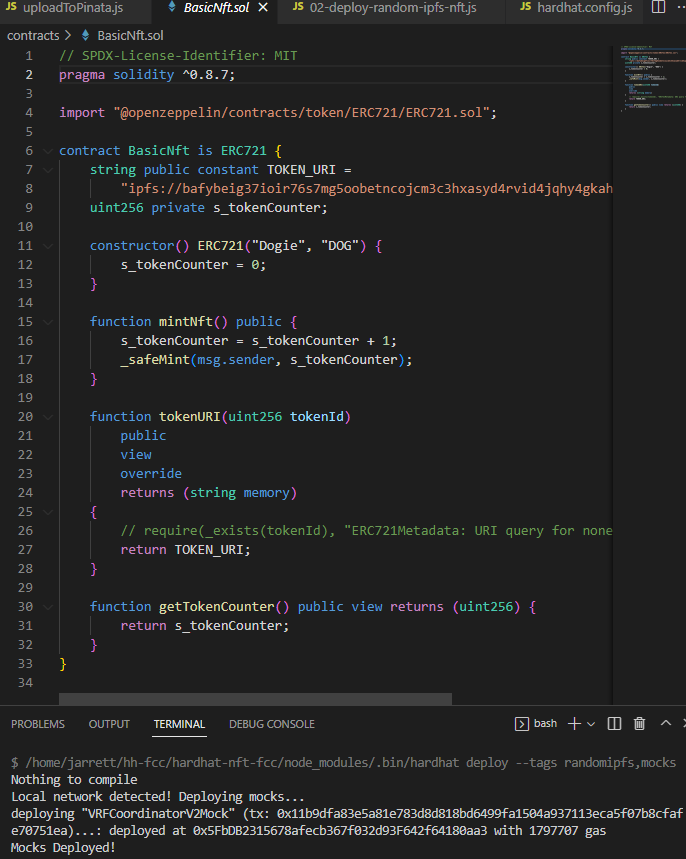
Task: Click line number 34 in the gutter
Action: tap(25, 683)
